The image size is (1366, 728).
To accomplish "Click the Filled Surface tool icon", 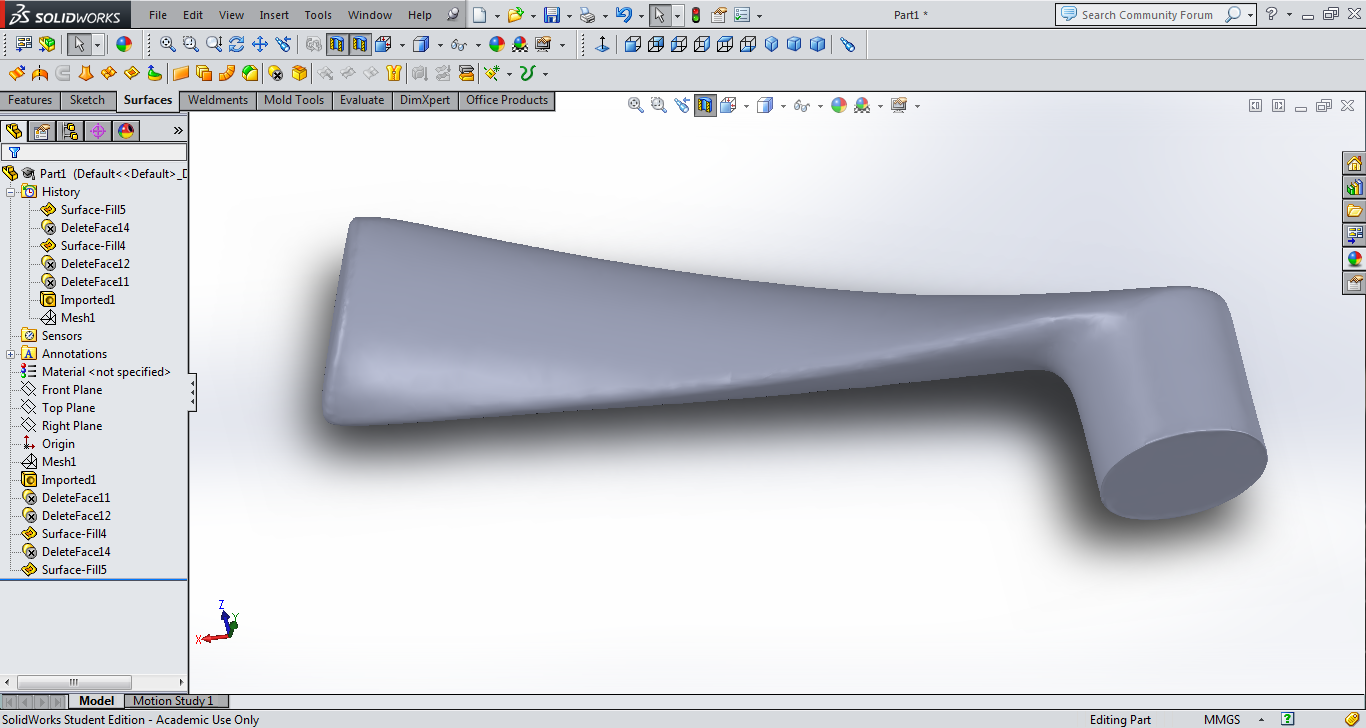I will click(x=131, y=73).
